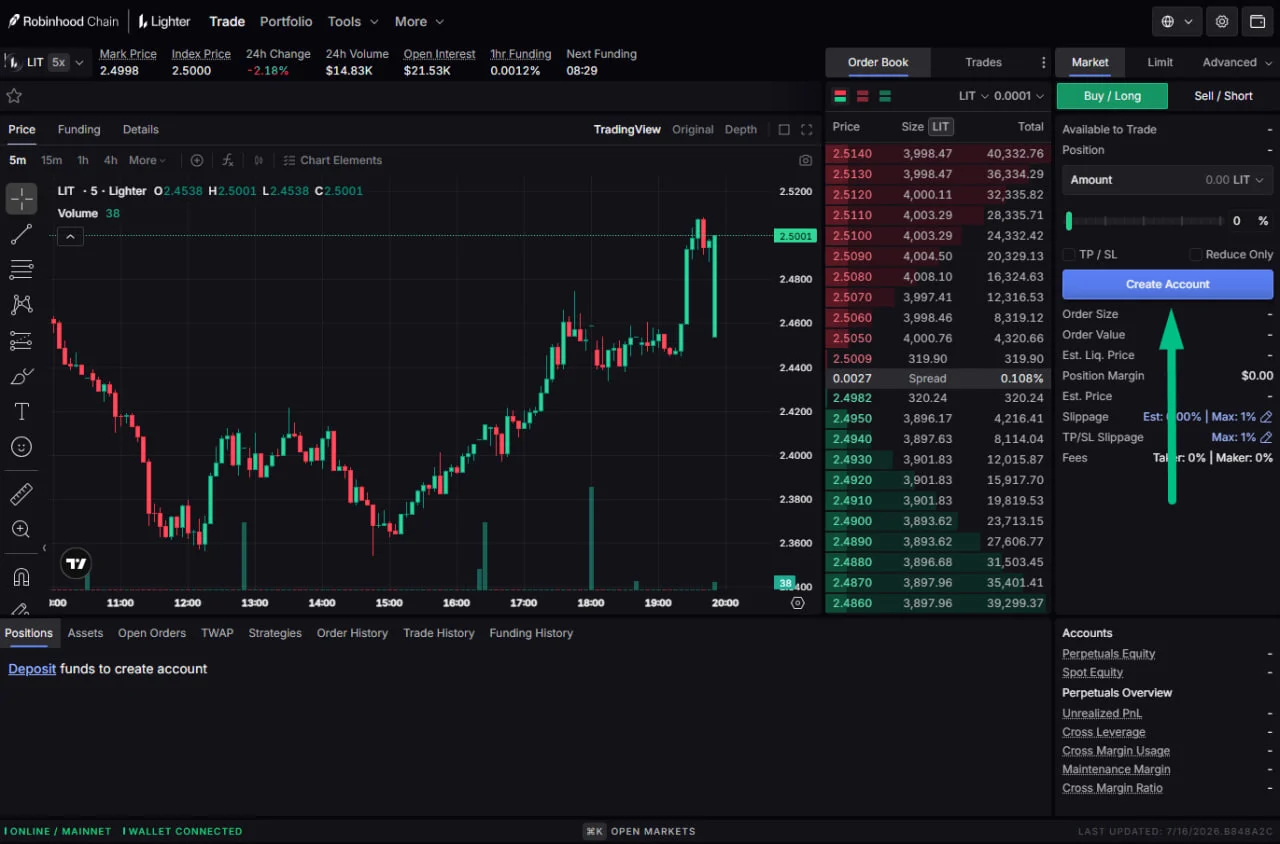This screenshot has width=1280, height=844.
Task: Follow the Deposit link
Action: pyautogui.click(x=32, y=669)
